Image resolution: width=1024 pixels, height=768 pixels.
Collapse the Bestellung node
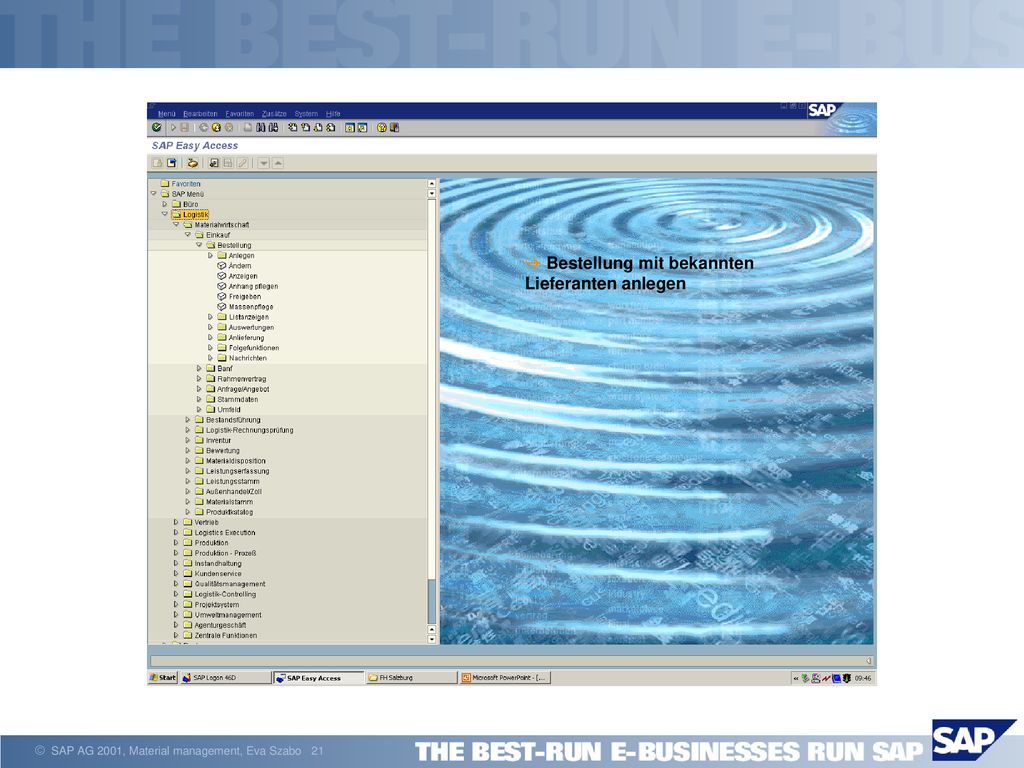pos(199,246)
